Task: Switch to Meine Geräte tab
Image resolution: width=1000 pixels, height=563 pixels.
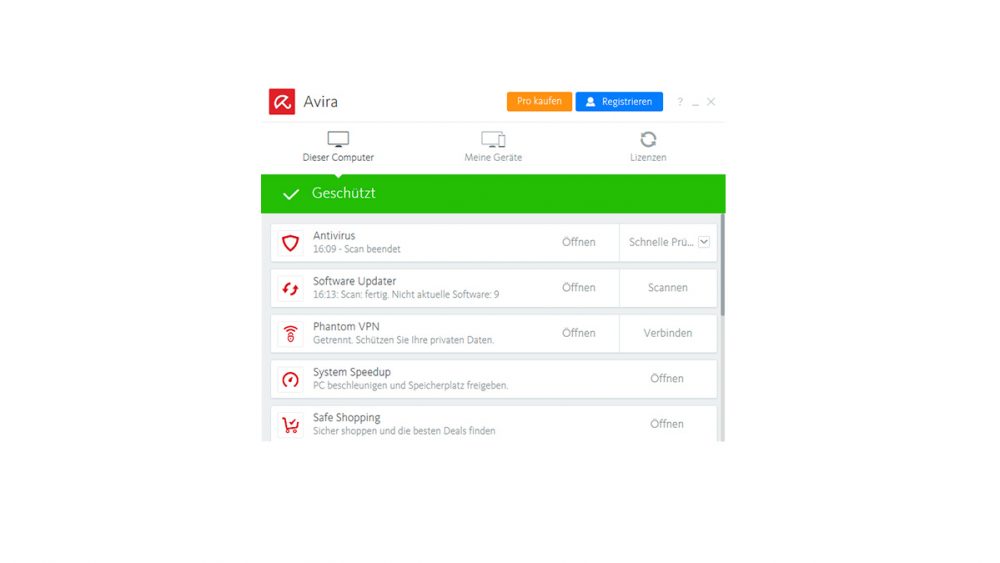Action: coord(493,147)
